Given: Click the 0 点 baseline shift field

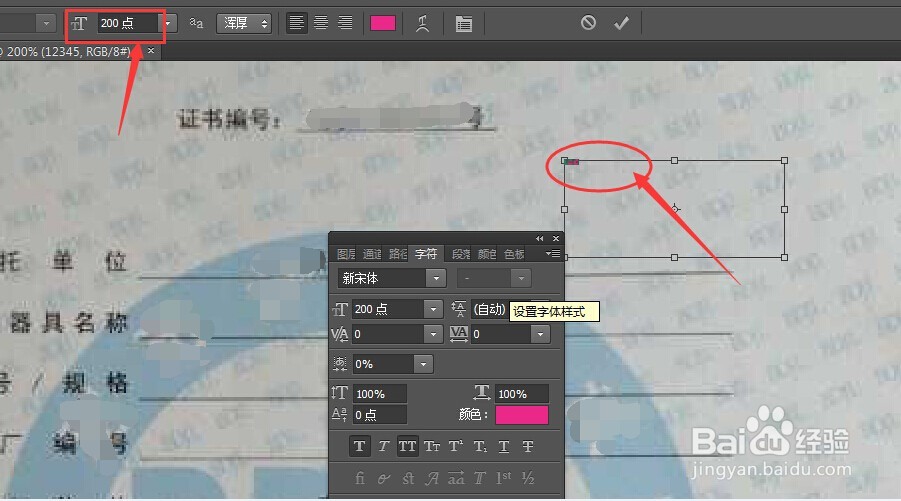Looking at the screenshot, I should 380,414.
